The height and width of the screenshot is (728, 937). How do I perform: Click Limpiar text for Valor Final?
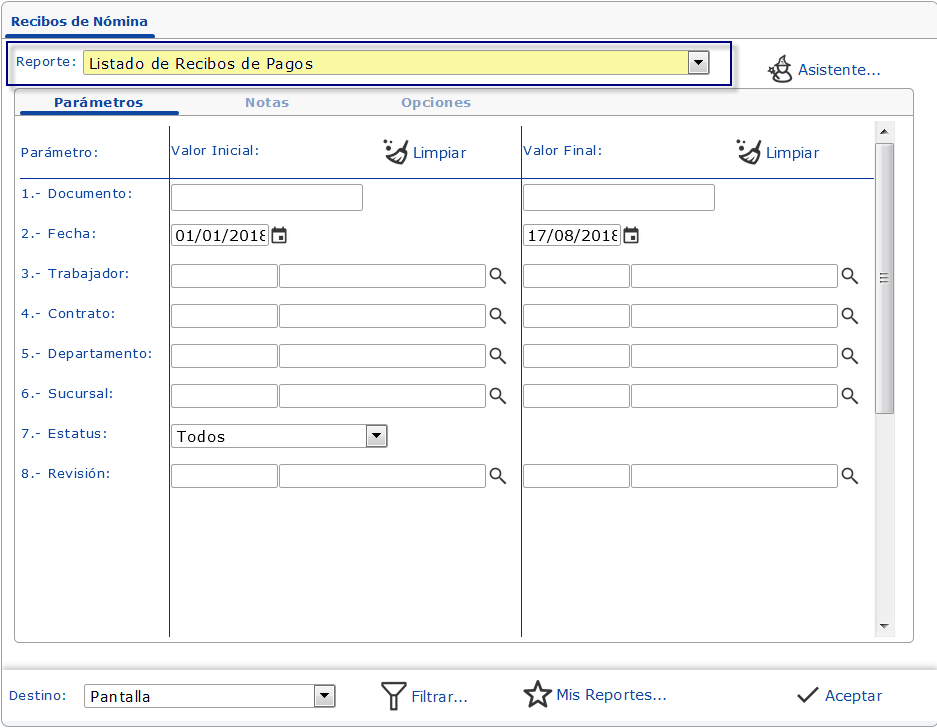coord(792,153)
